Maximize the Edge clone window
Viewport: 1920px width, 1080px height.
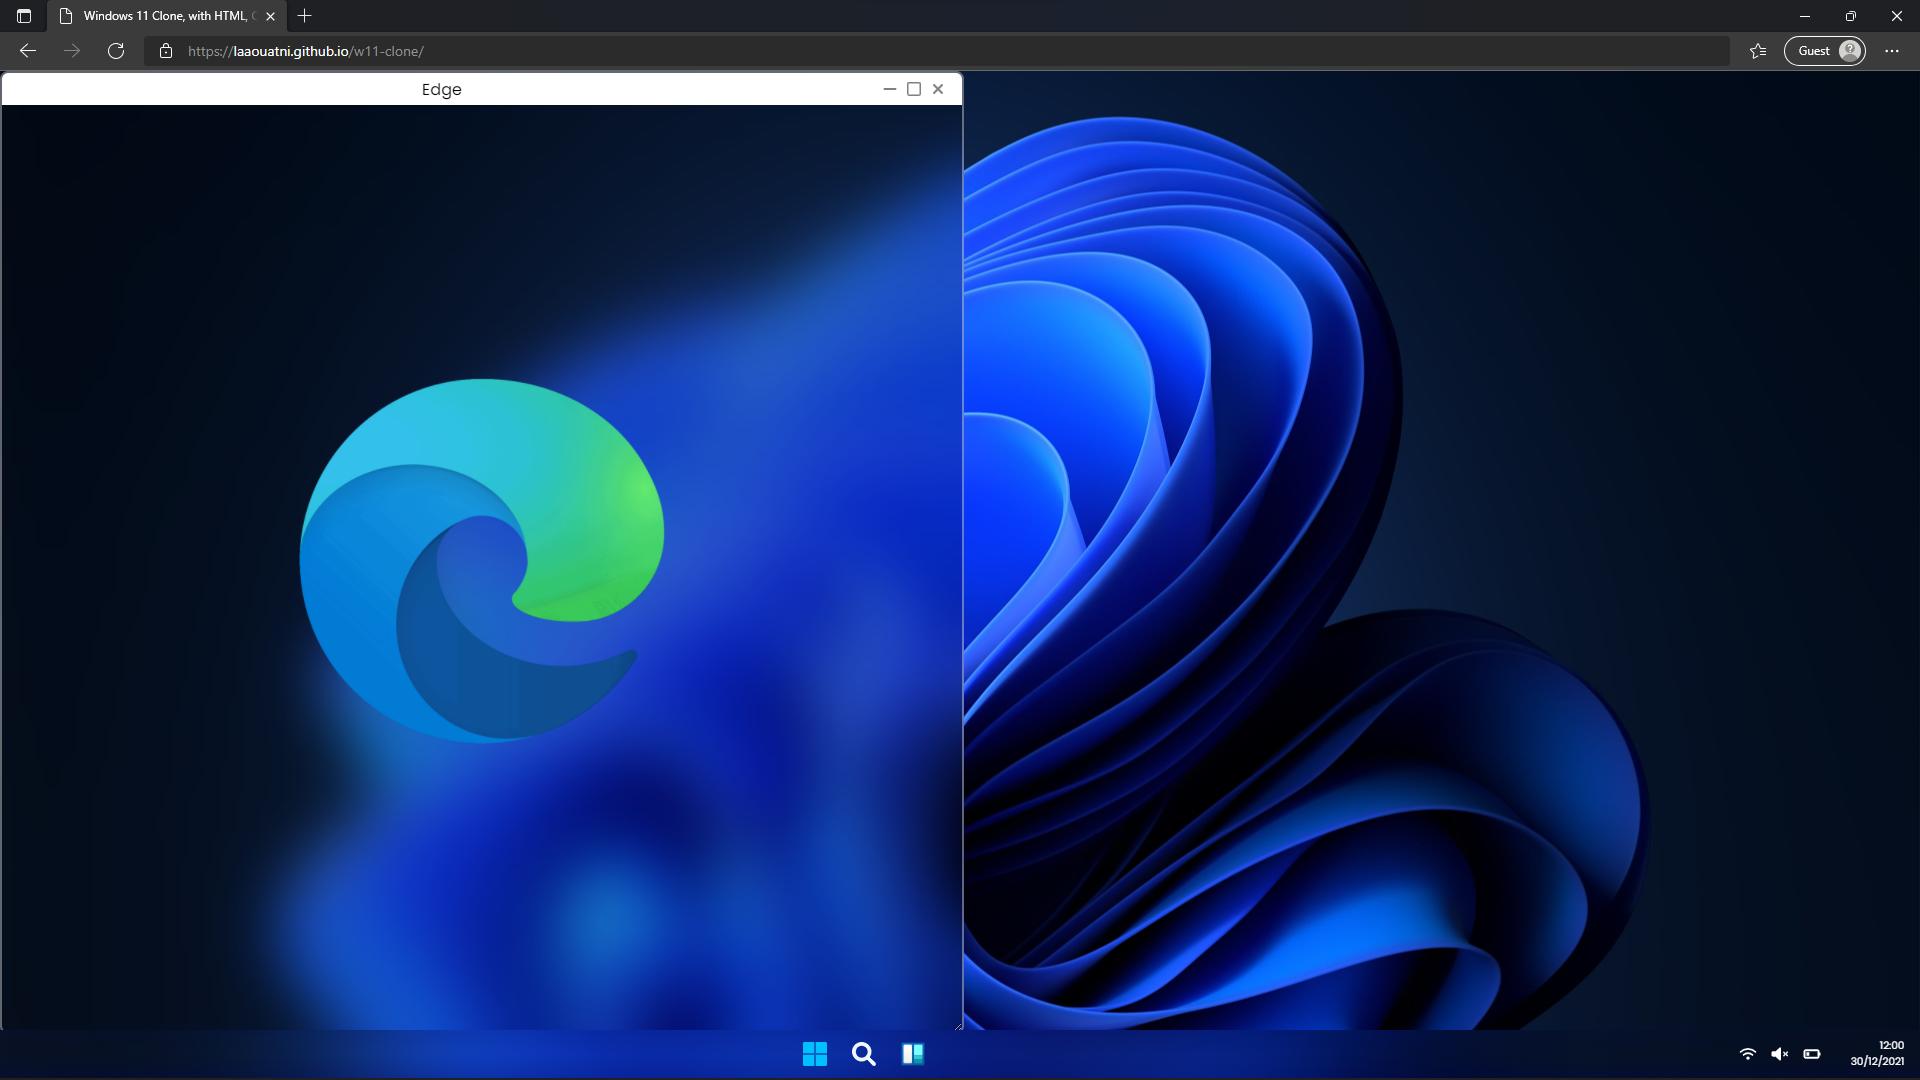[913, 89]
